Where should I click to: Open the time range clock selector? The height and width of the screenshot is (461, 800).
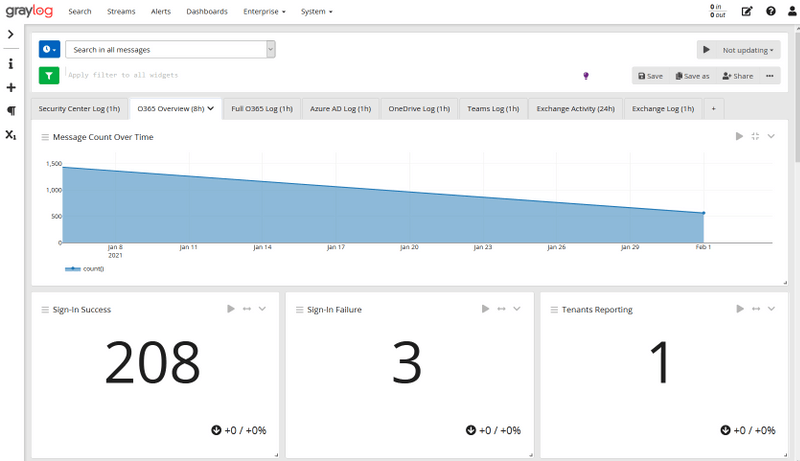pos(49,49)
